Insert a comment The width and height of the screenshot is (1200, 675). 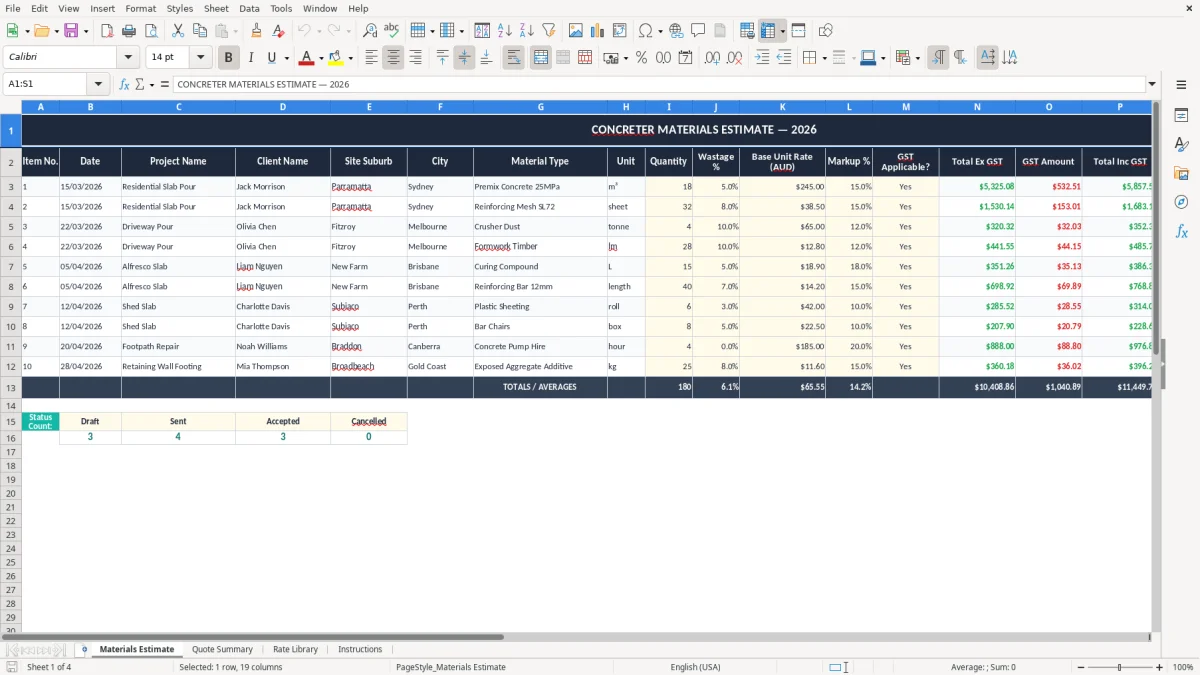698,31
